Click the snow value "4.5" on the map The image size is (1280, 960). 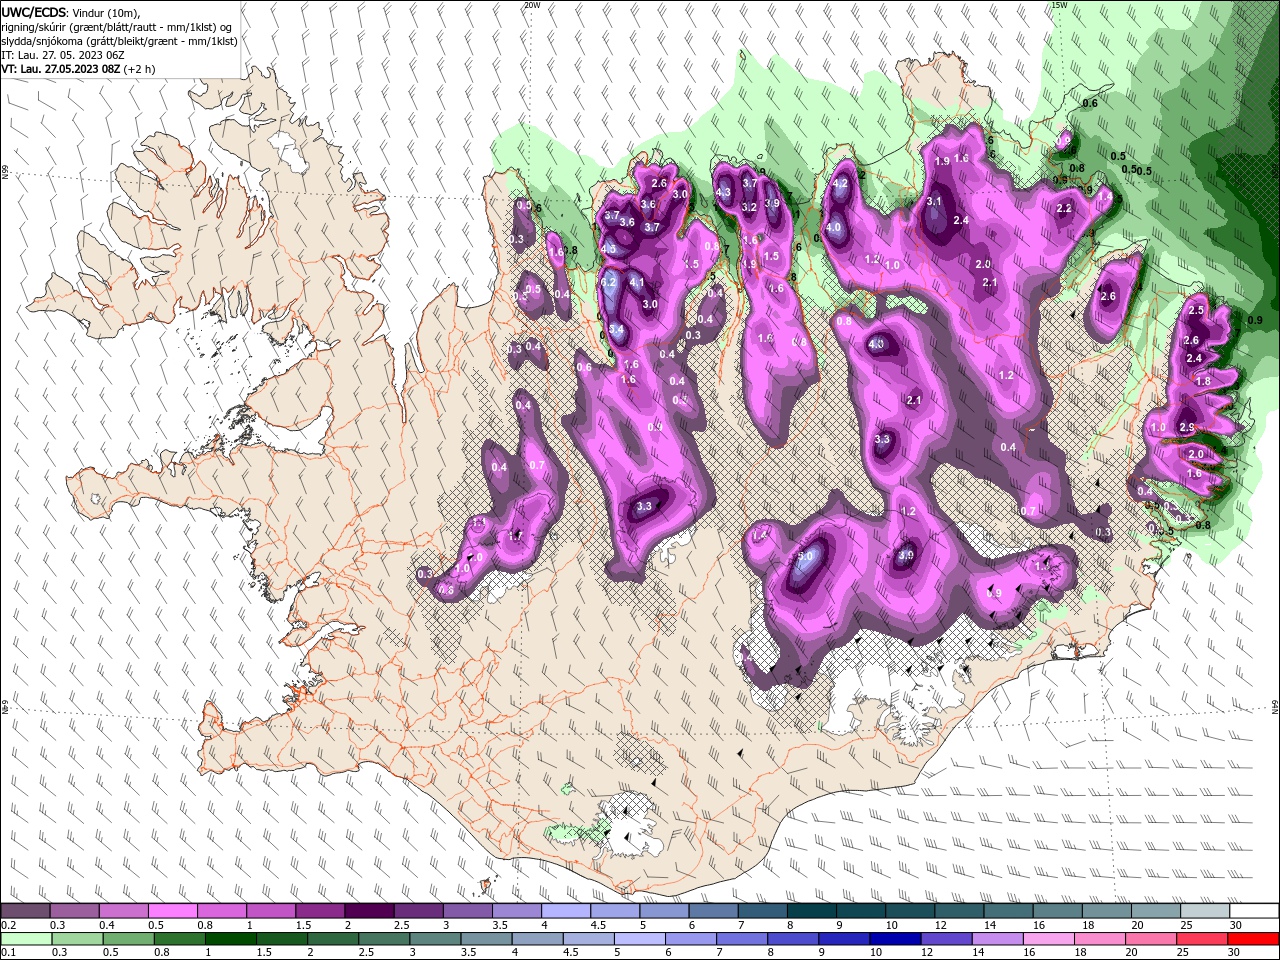click(609, 248)
